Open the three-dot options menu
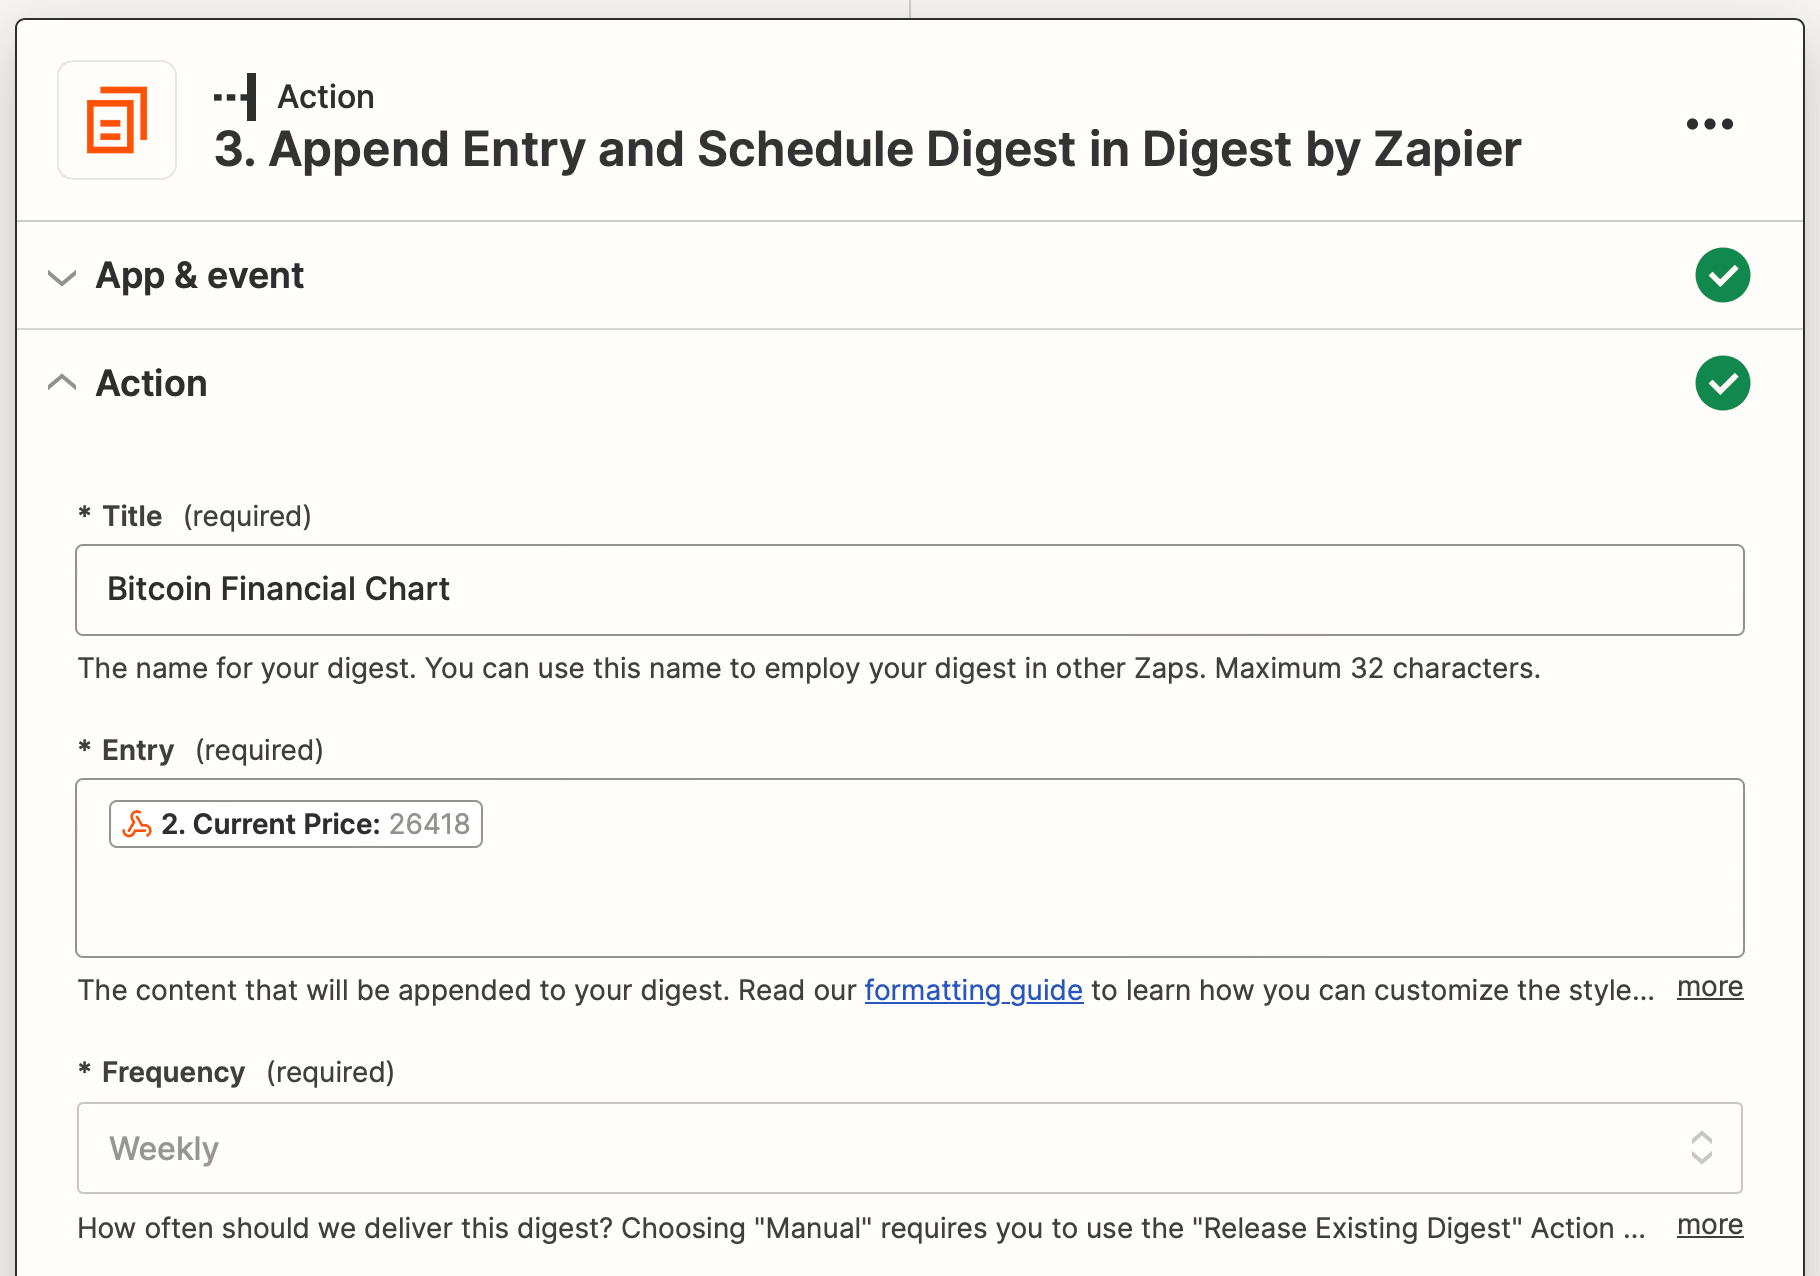 click(1709, 123)
